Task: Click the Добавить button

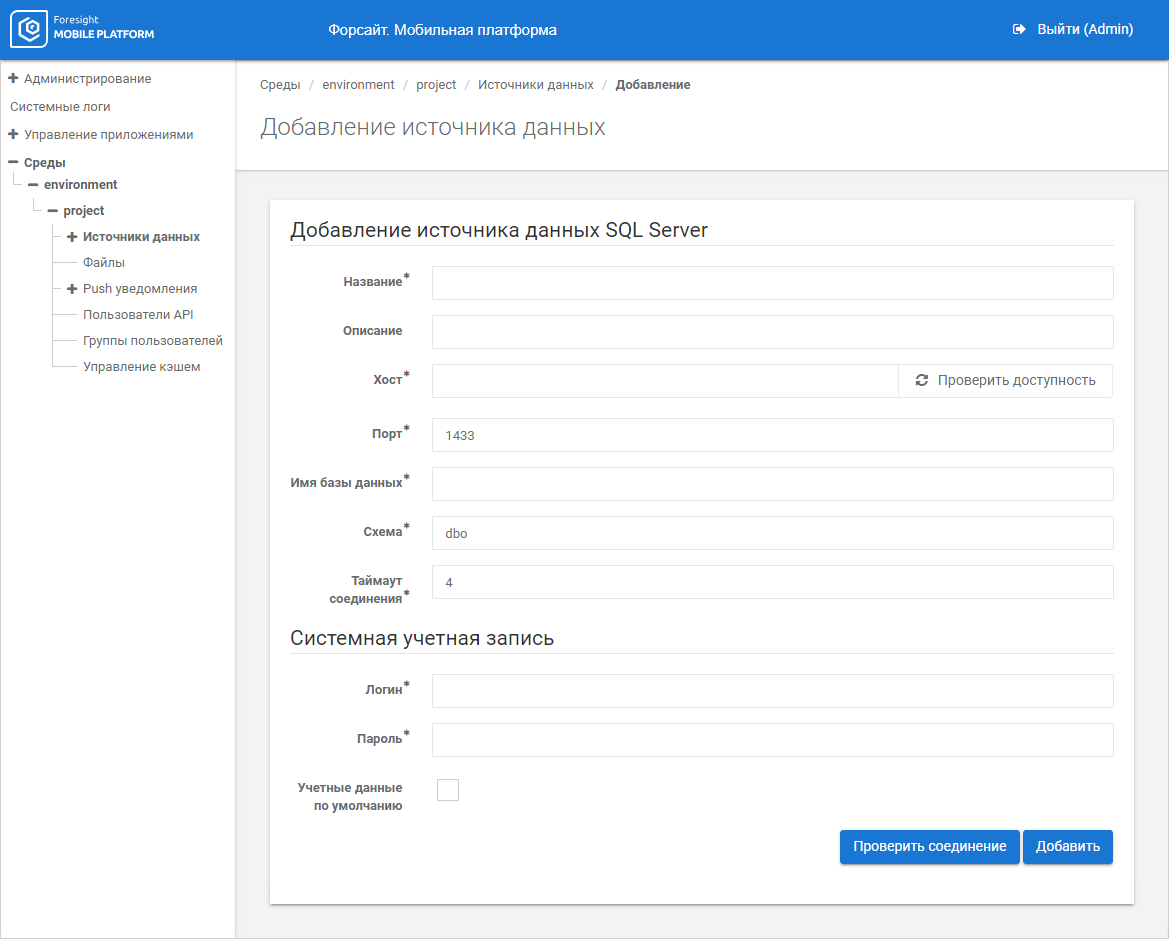Action: (1068, 847)
